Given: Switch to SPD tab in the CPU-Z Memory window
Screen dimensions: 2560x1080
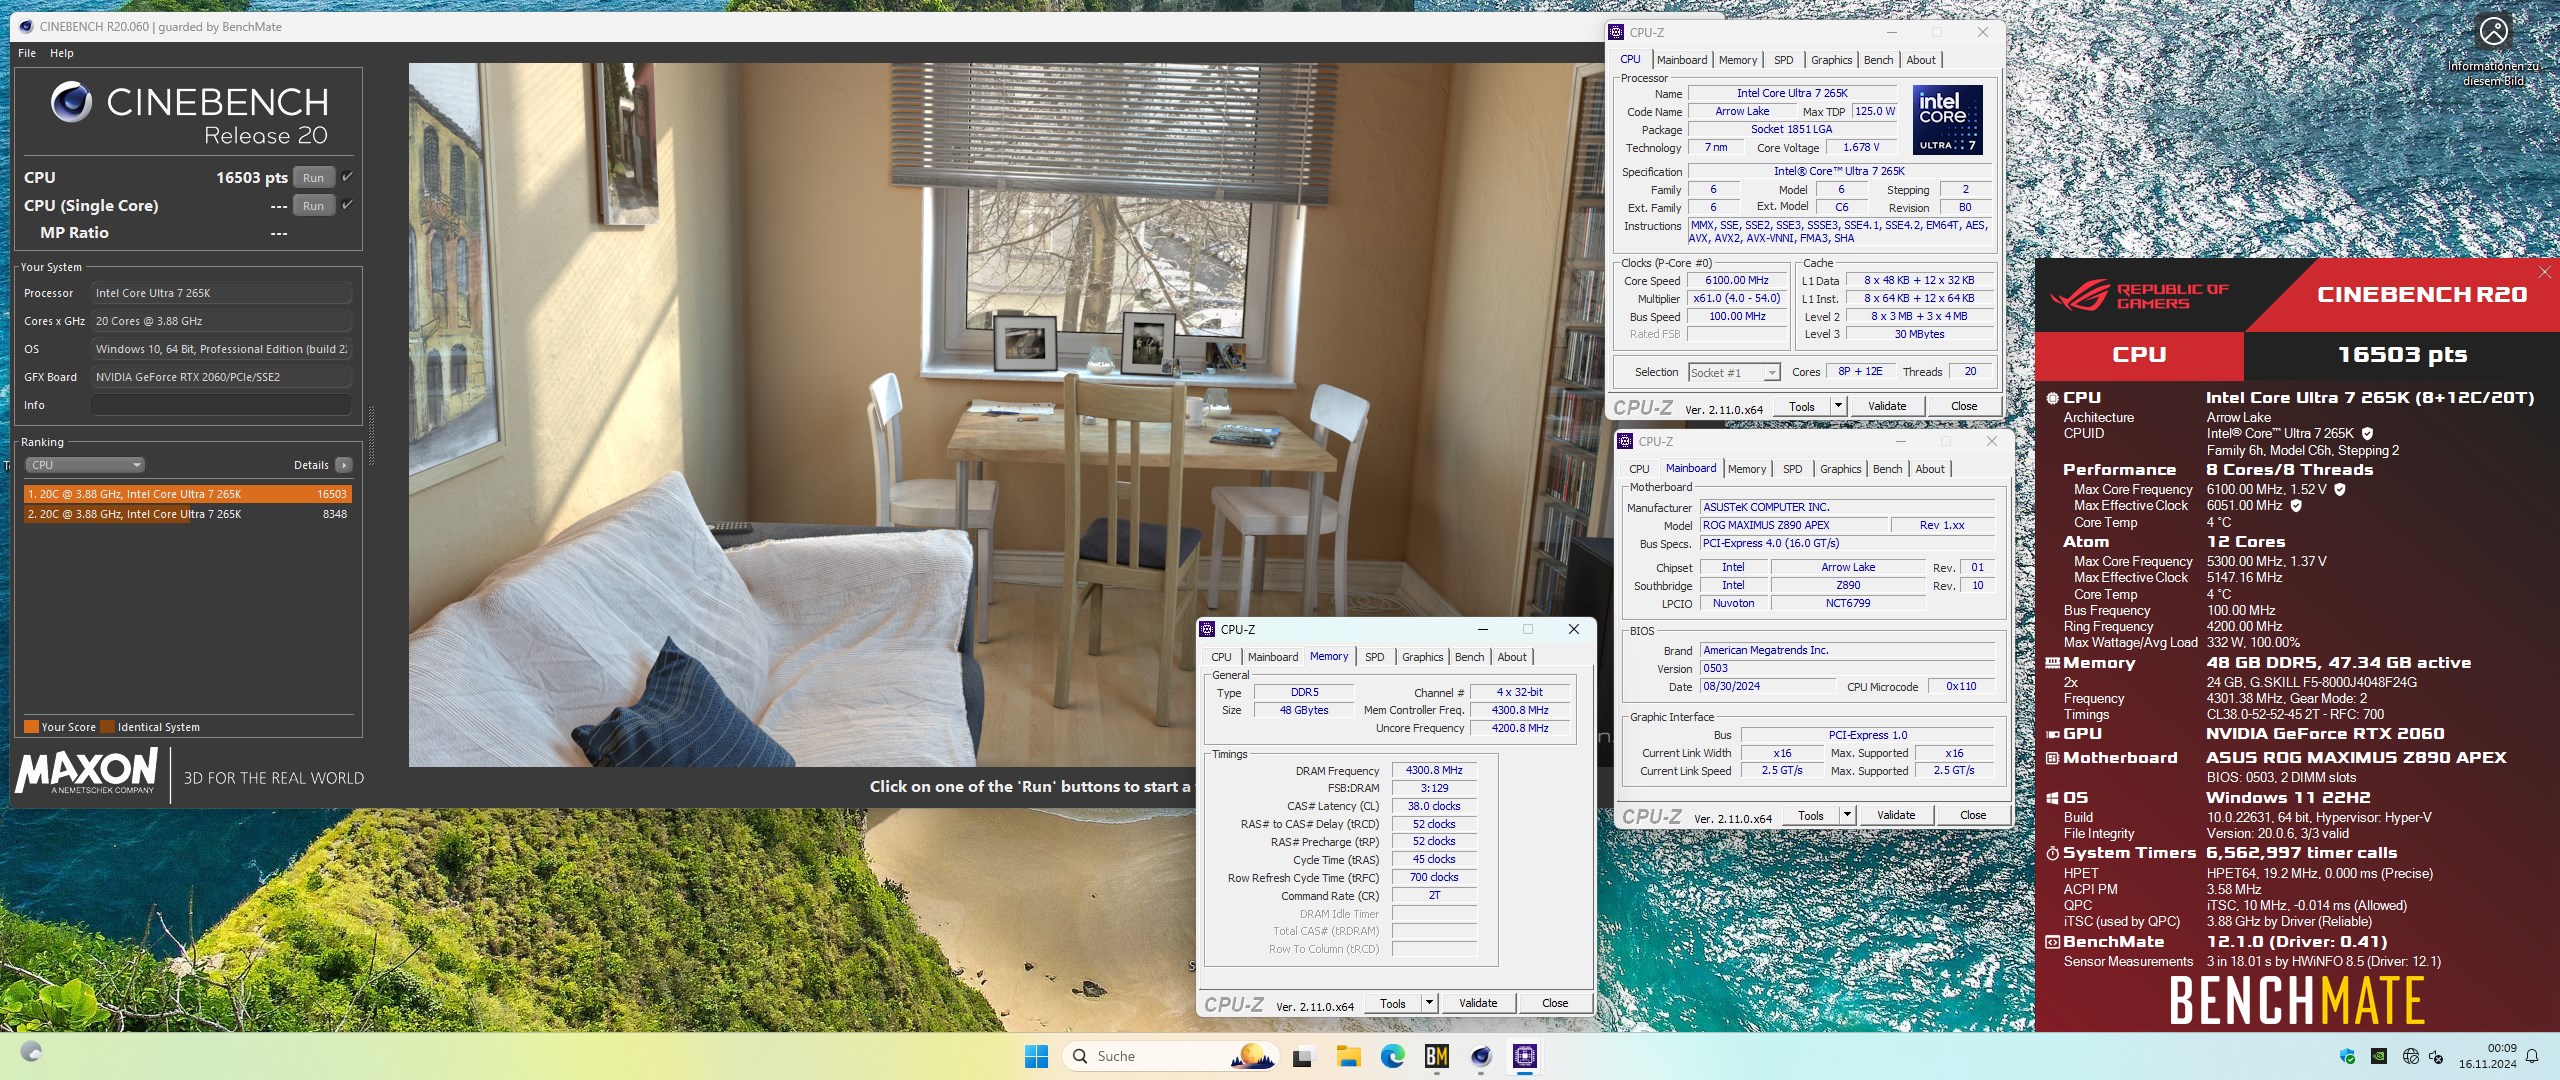Looking at the screenshot, I should 1375,657.
